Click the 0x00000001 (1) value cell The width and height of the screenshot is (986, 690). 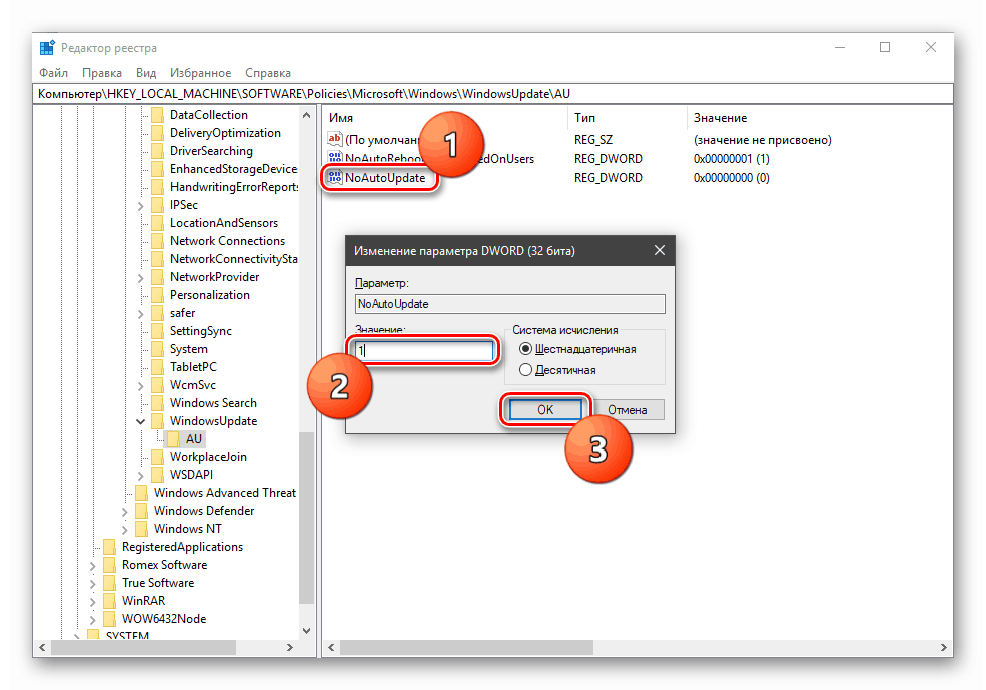coord(731,159)
